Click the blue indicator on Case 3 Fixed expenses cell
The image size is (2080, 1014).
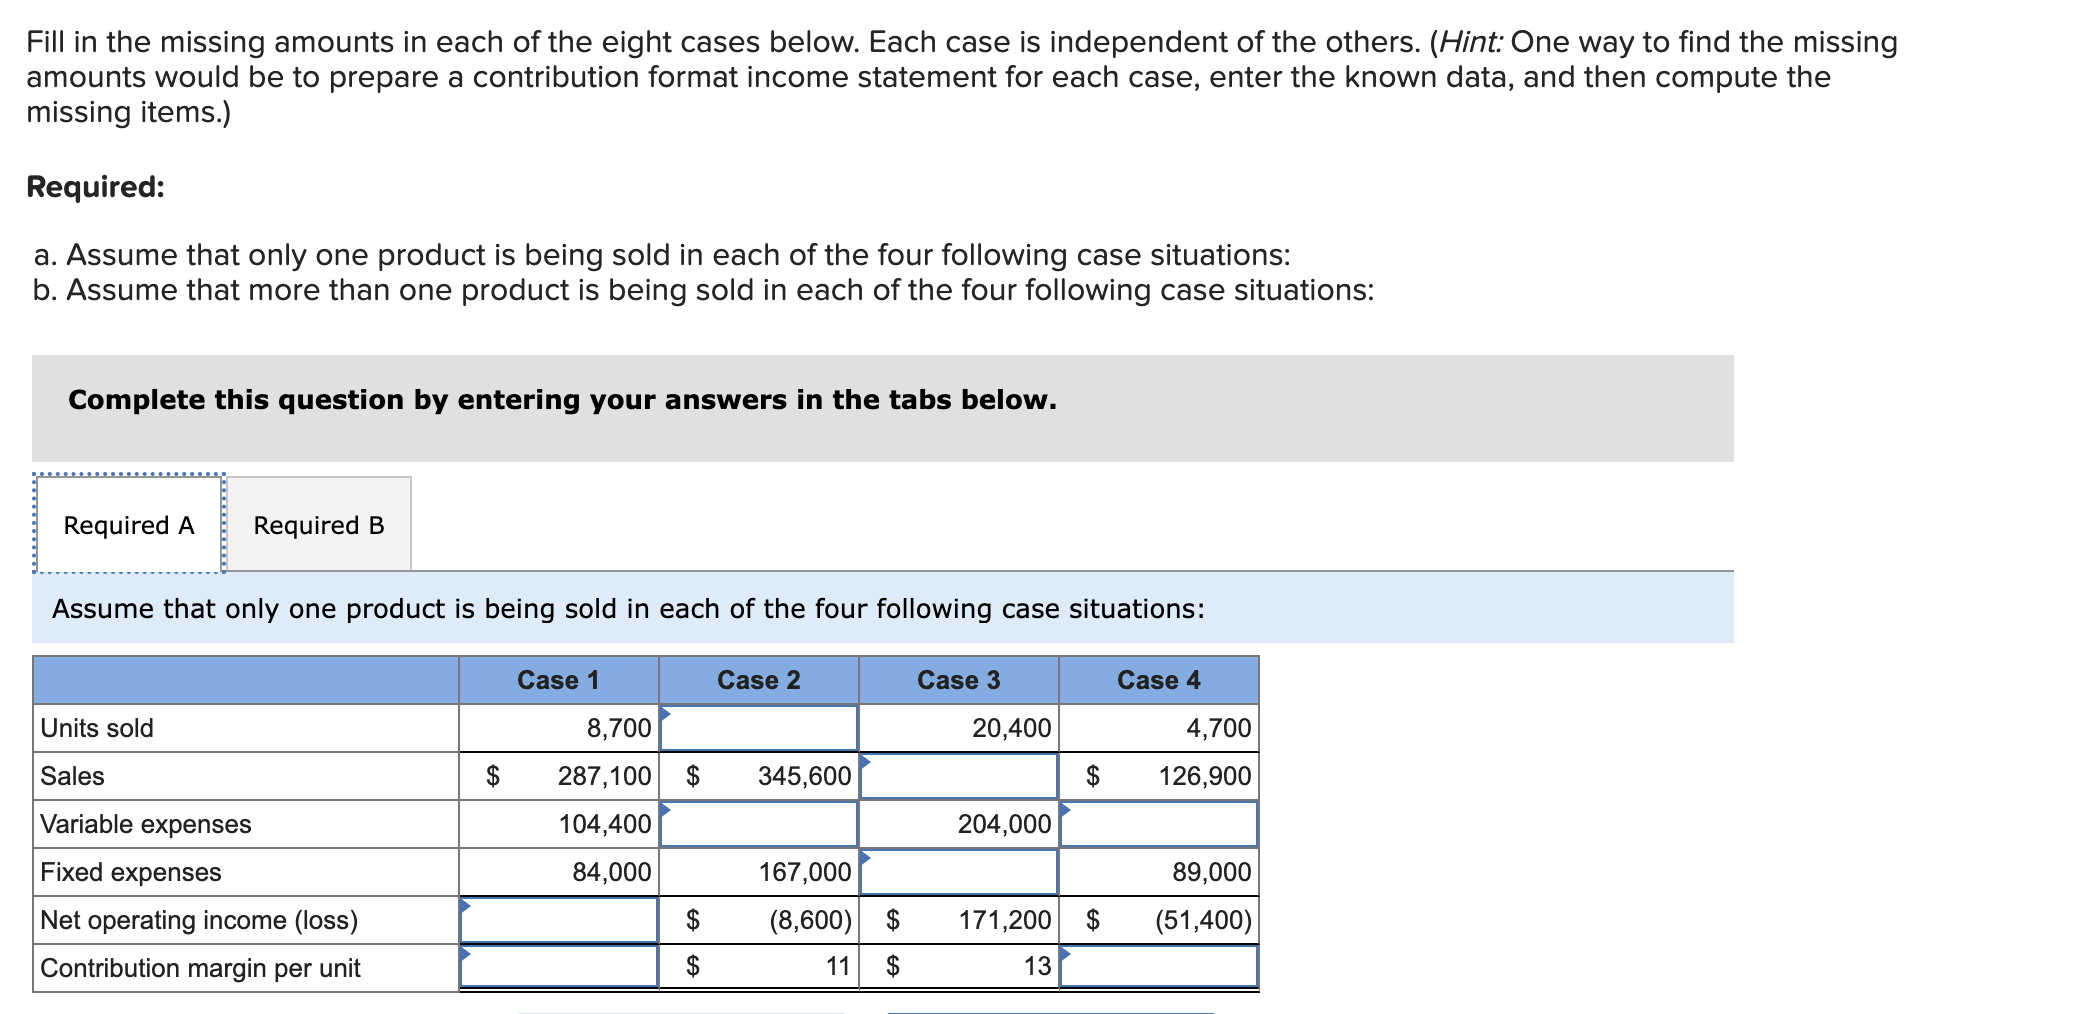(x=864, y=858)
